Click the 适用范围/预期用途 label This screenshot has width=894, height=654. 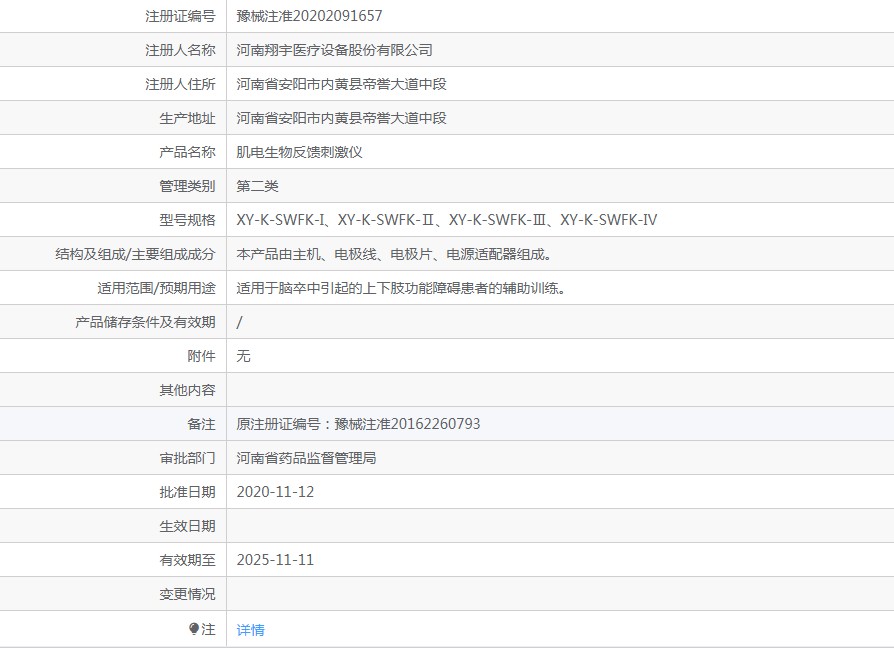point(156,288)
